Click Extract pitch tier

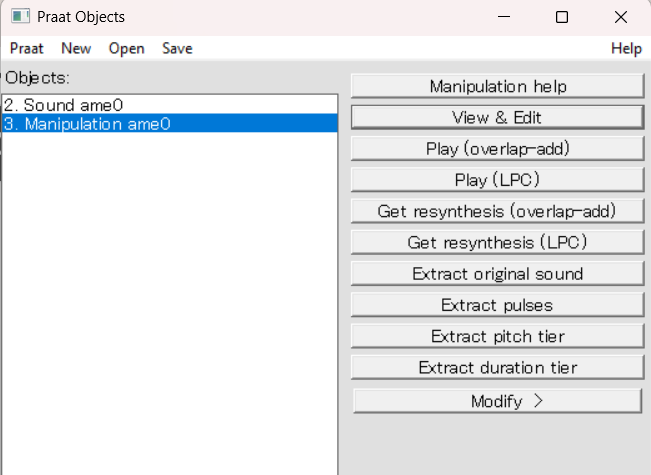497,336
